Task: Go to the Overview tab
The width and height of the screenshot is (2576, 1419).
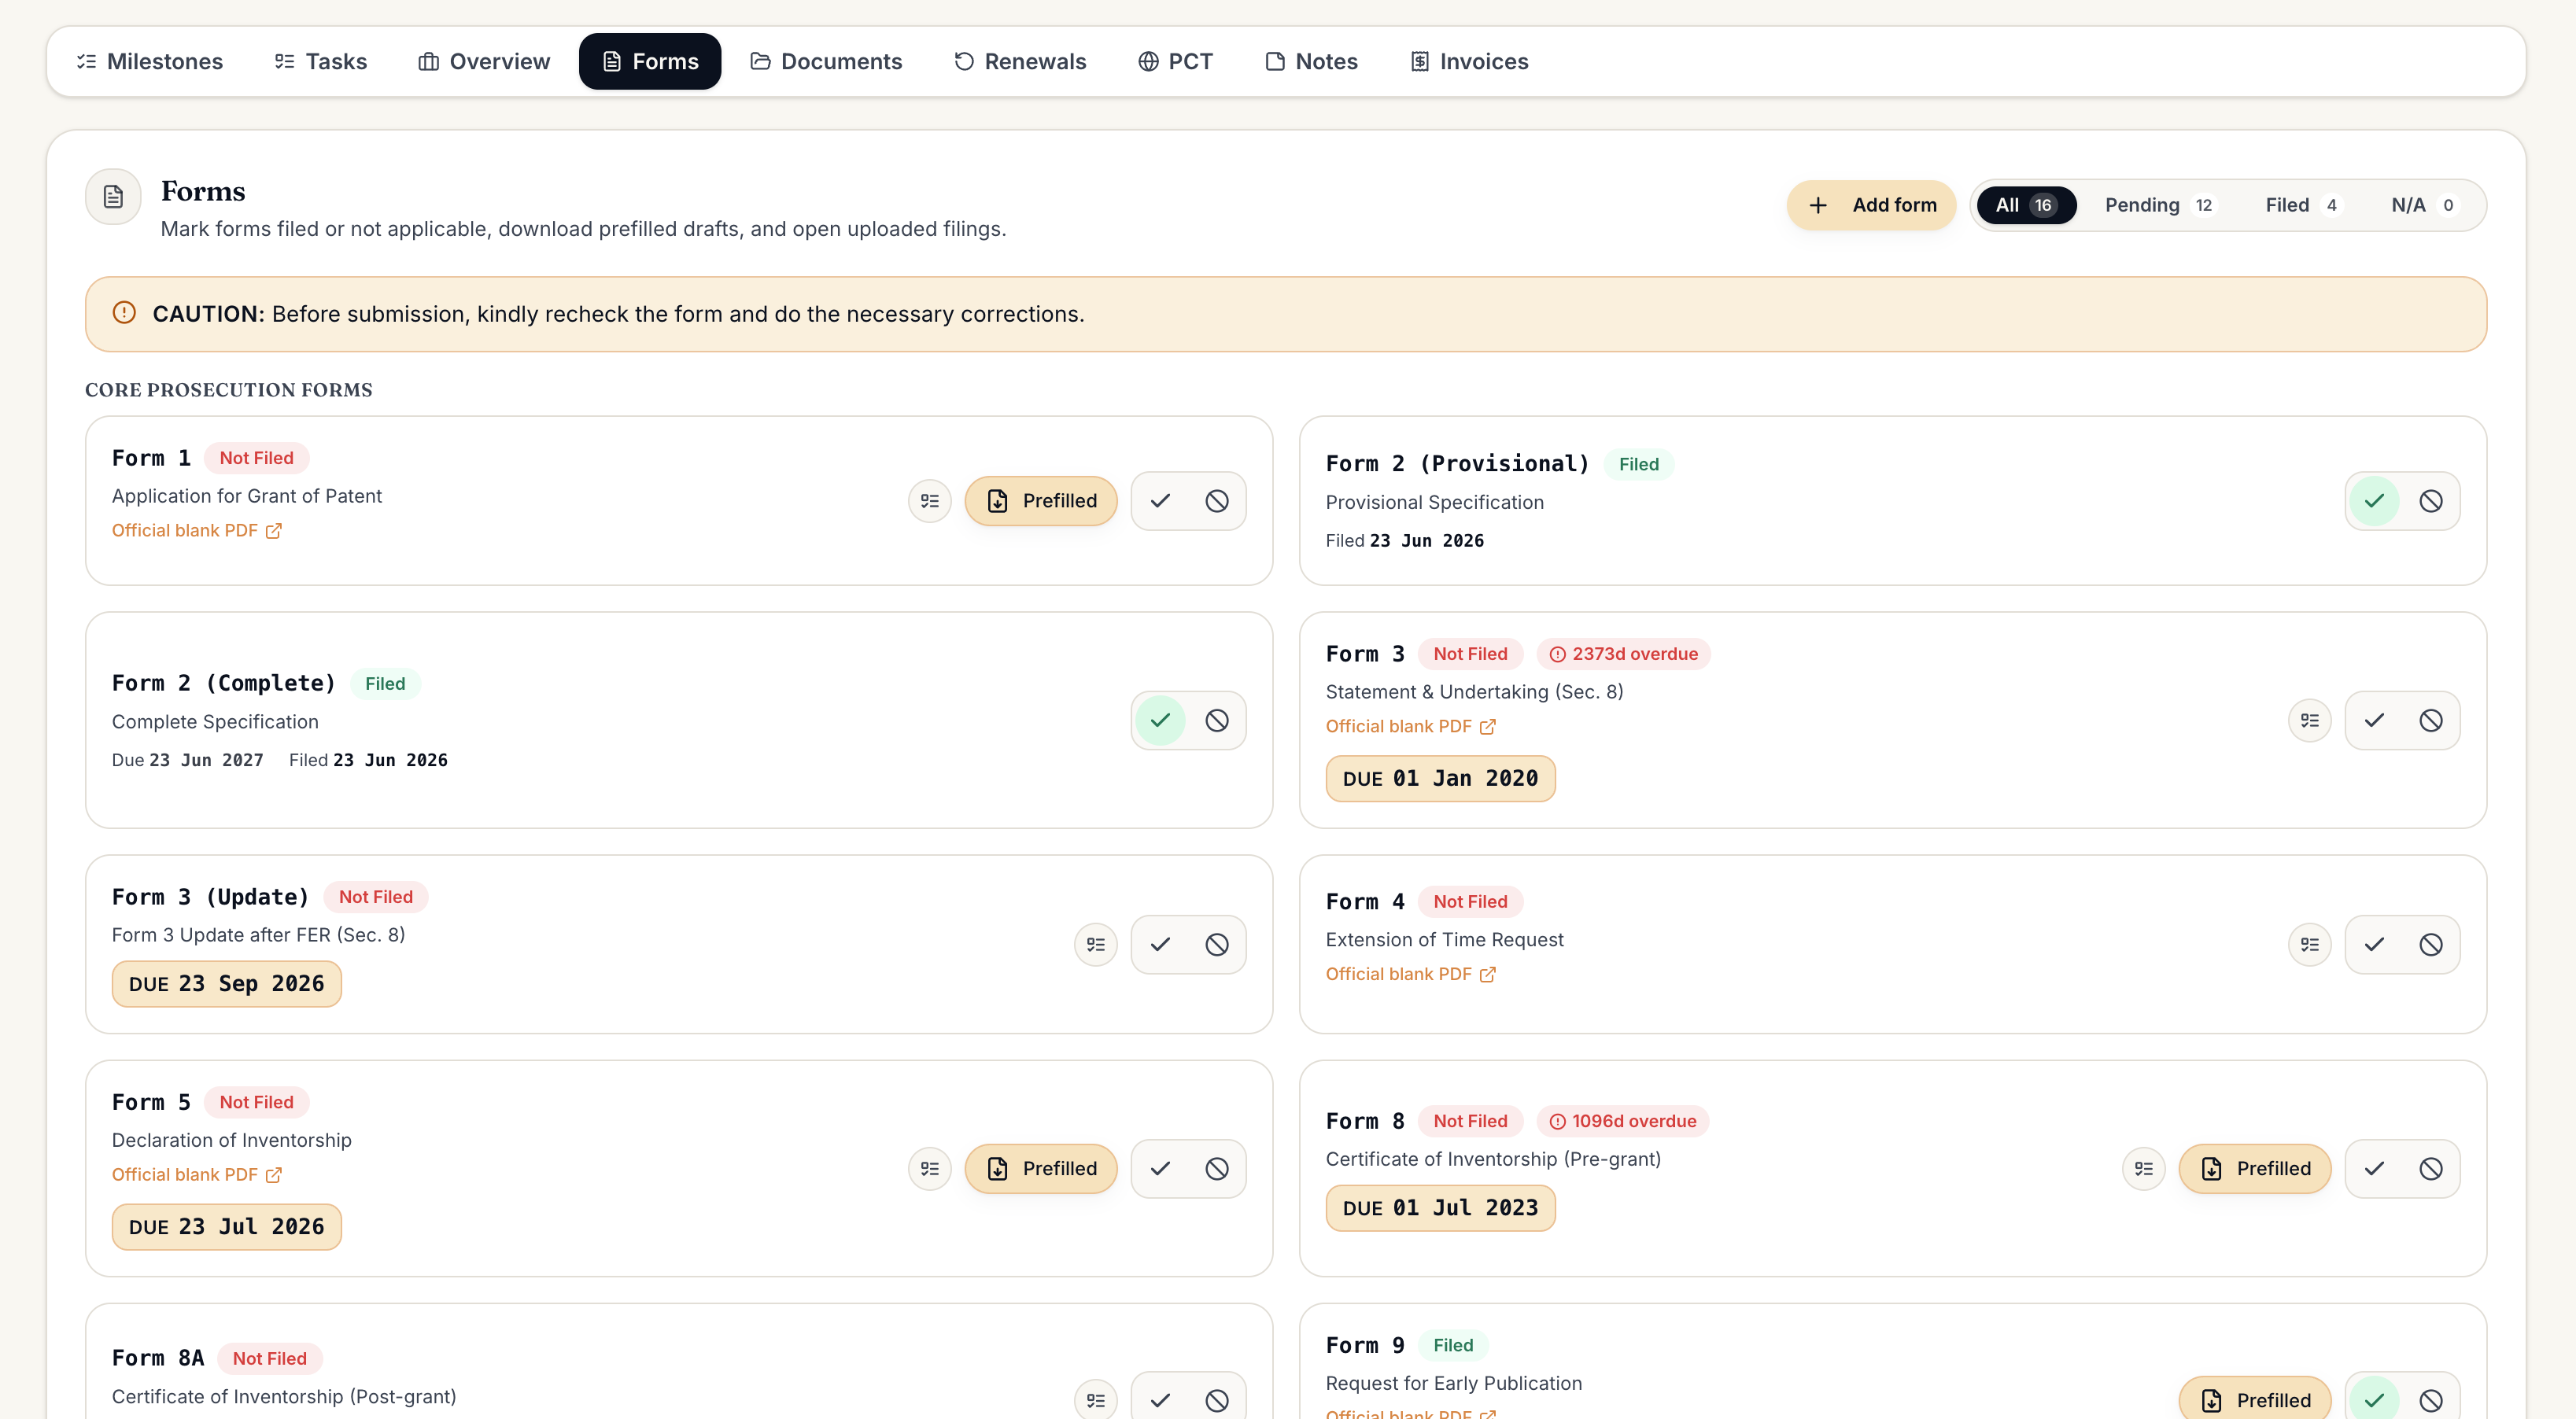Action: [484, 61]
